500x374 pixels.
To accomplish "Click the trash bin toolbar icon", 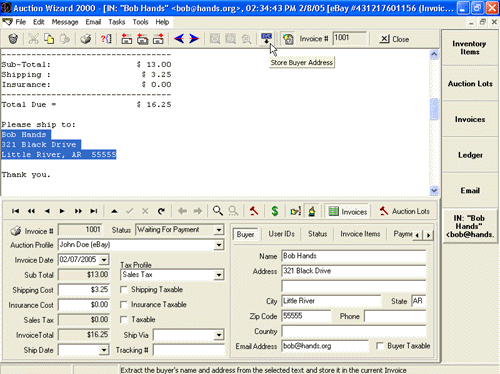I will (13, 39).
